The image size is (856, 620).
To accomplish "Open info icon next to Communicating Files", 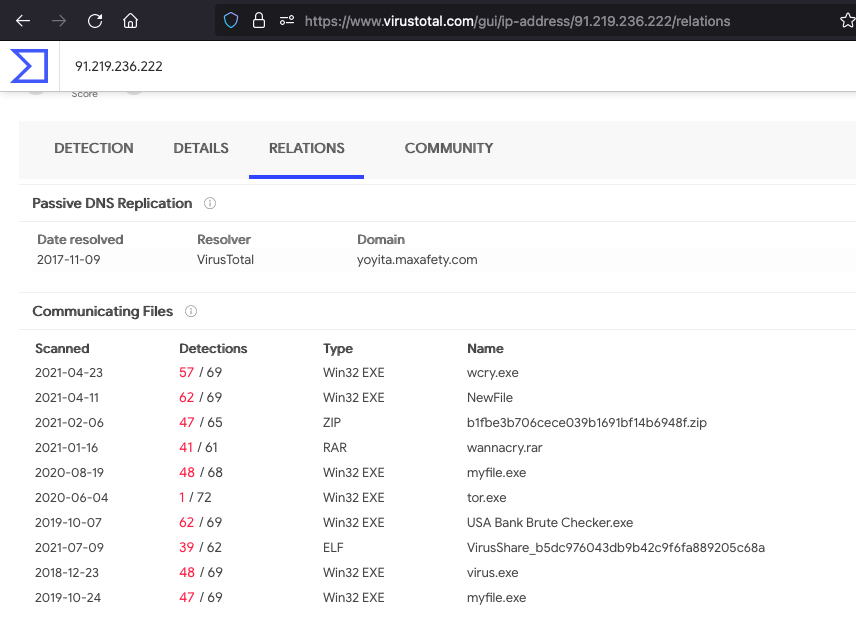I will click(191, 311).
